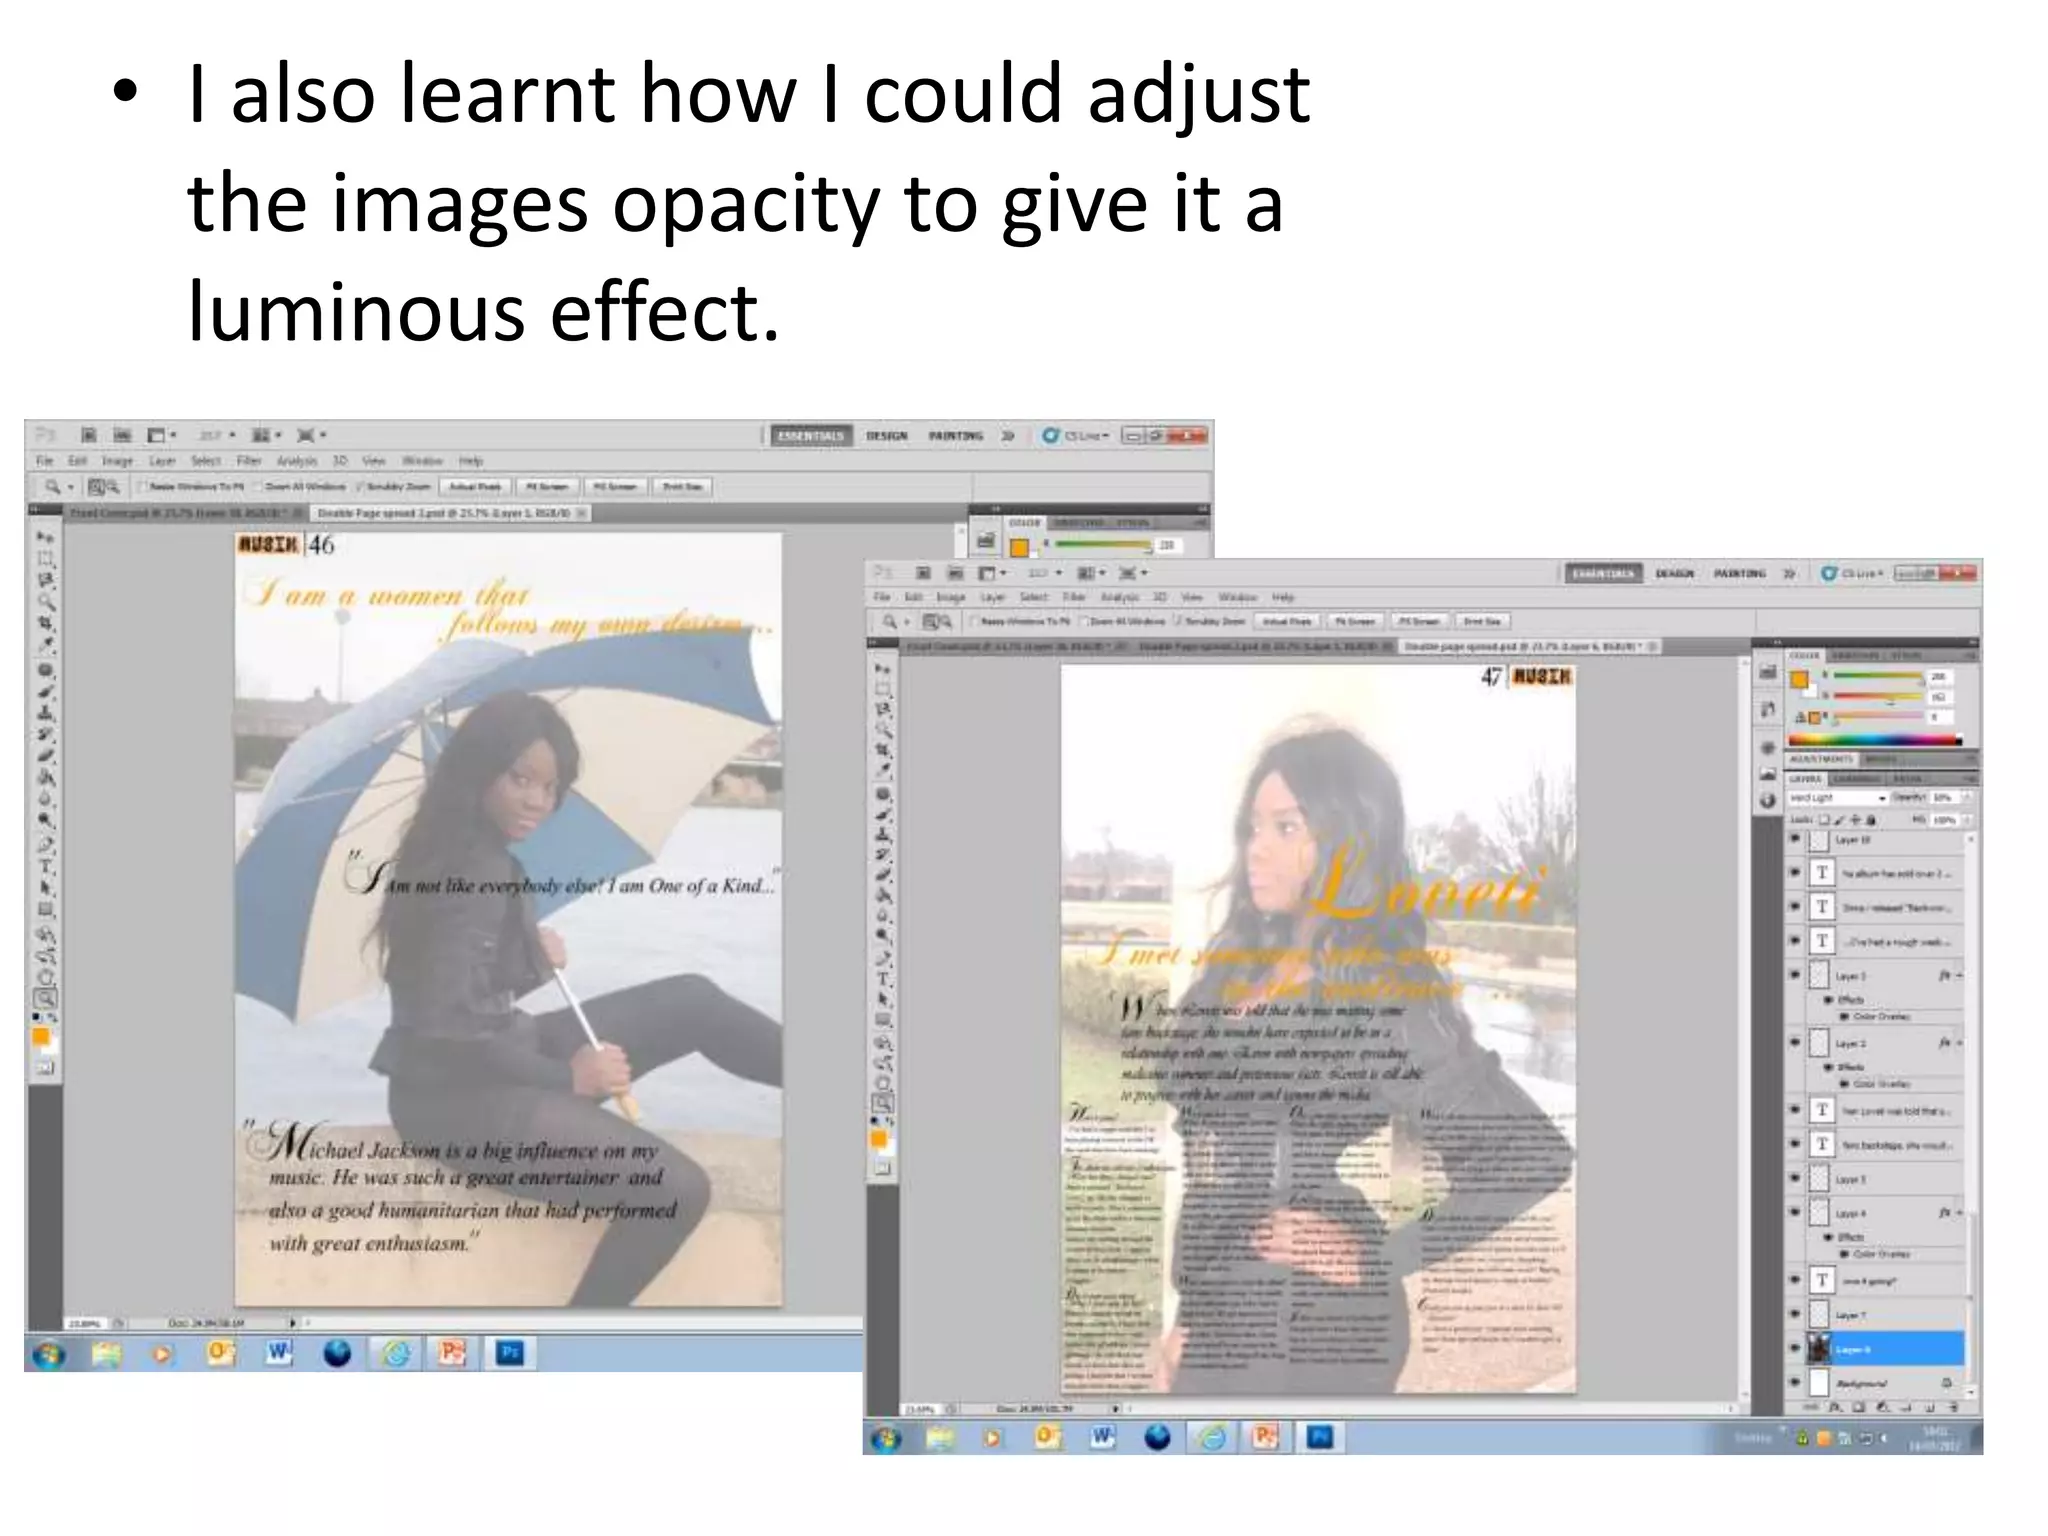This screenshot has width=2048, height=1536.
Task: Open Mini Bridge from right window's application bar
Action: click(x=956, y=573)
